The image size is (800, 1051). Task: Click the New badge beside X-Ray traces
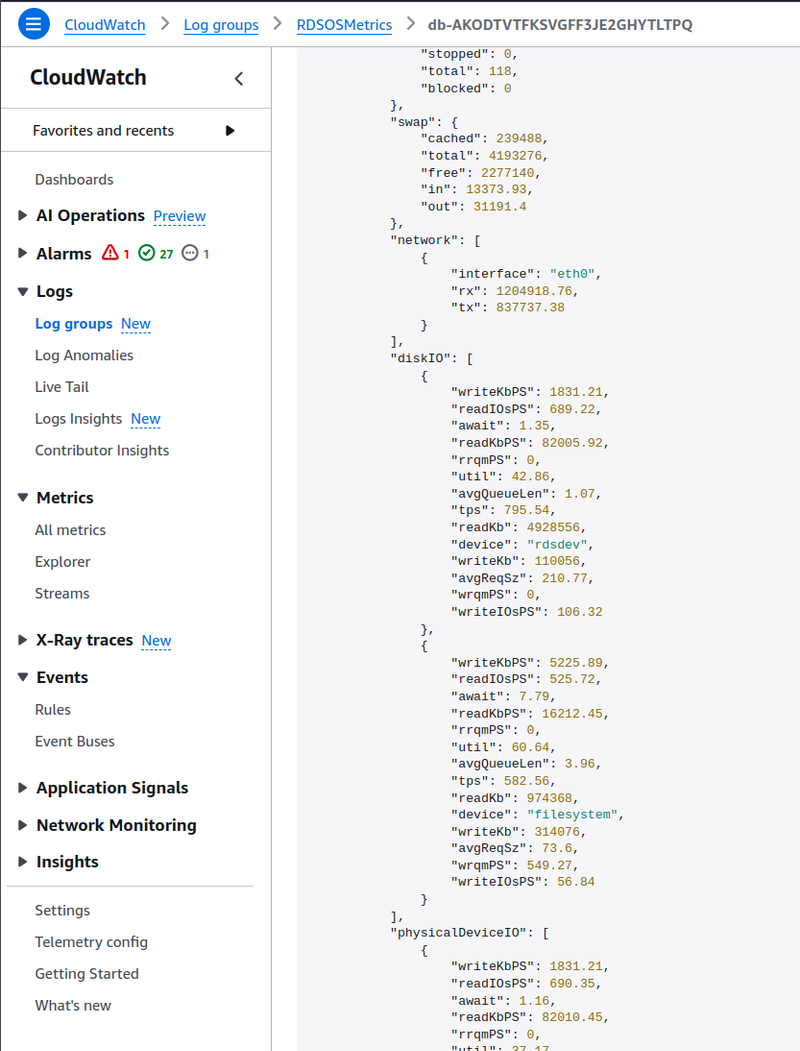[157, 641]
